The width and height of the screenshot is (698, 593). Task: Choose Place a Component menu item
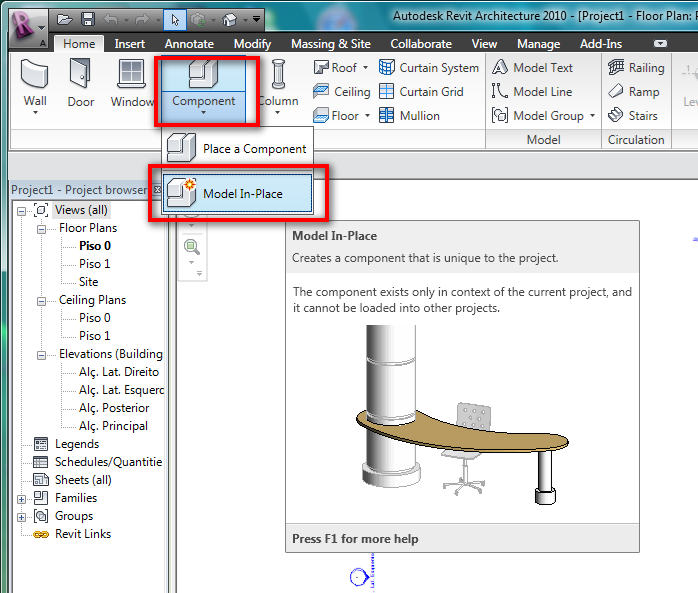[x=237, y=149]
